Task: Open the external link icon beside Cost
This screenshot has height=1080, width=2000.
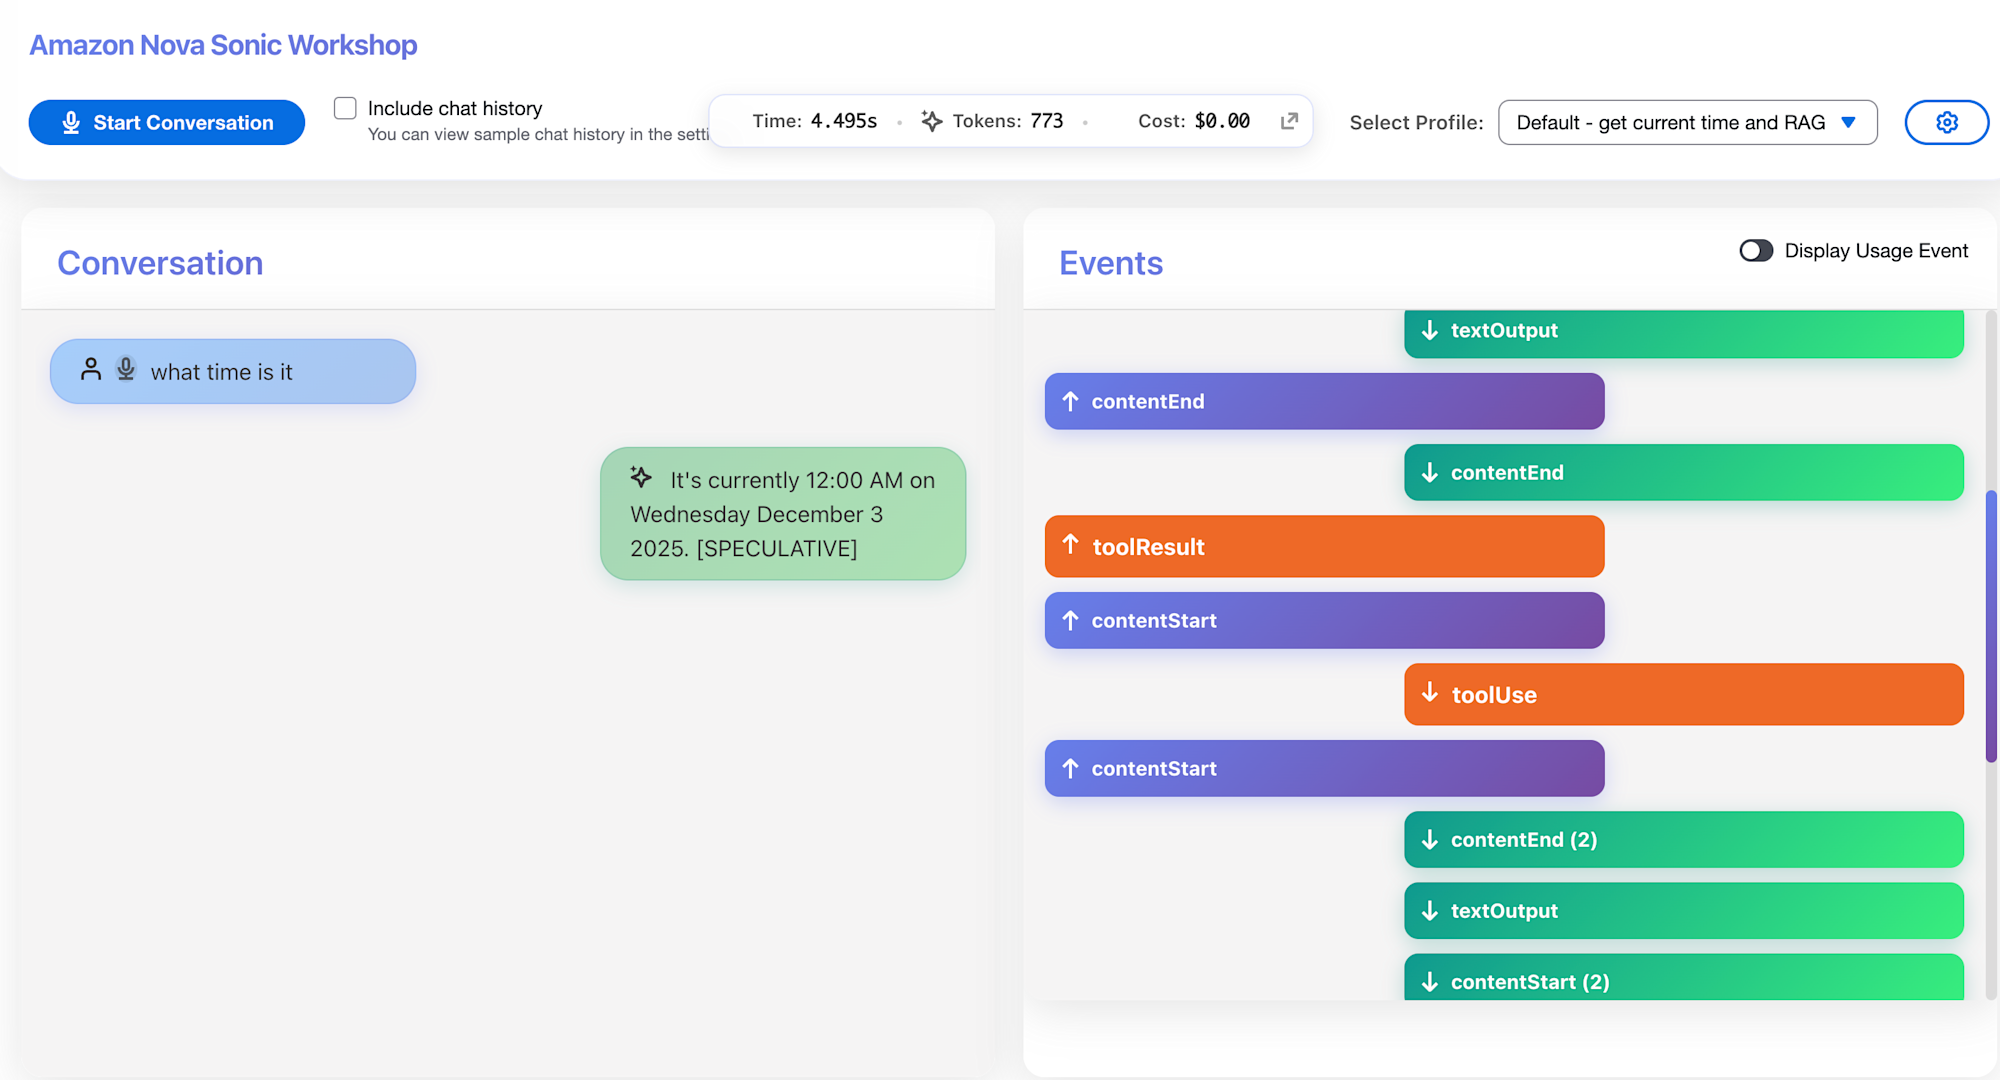Action: coord(1289,121)
